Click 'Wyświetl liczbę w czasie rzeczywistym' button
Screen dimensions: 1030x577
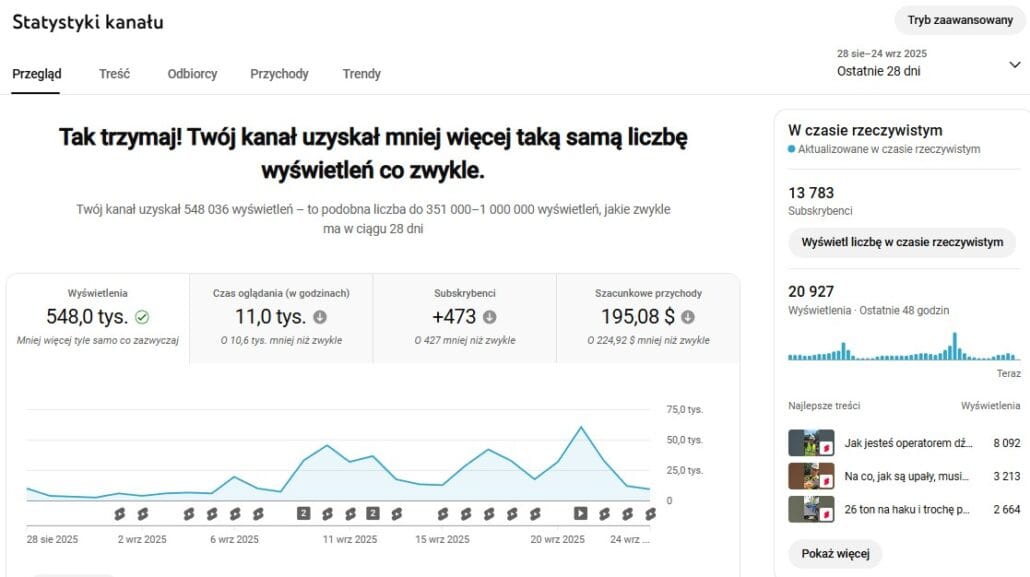click(901, 243)
